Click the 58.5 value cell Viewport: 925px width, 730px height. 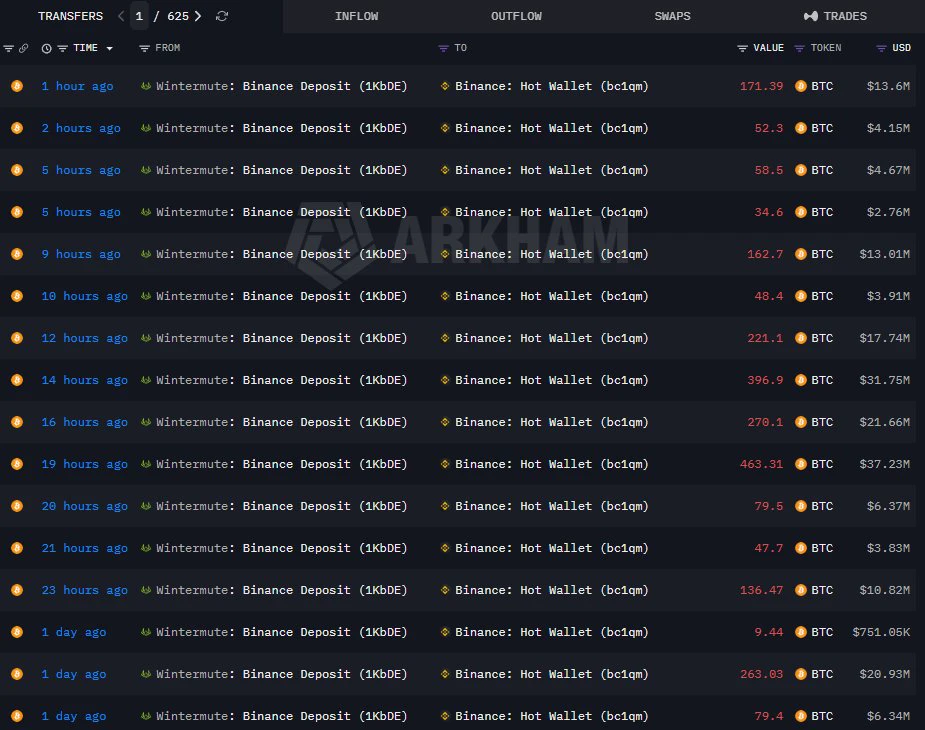(769, 170)
